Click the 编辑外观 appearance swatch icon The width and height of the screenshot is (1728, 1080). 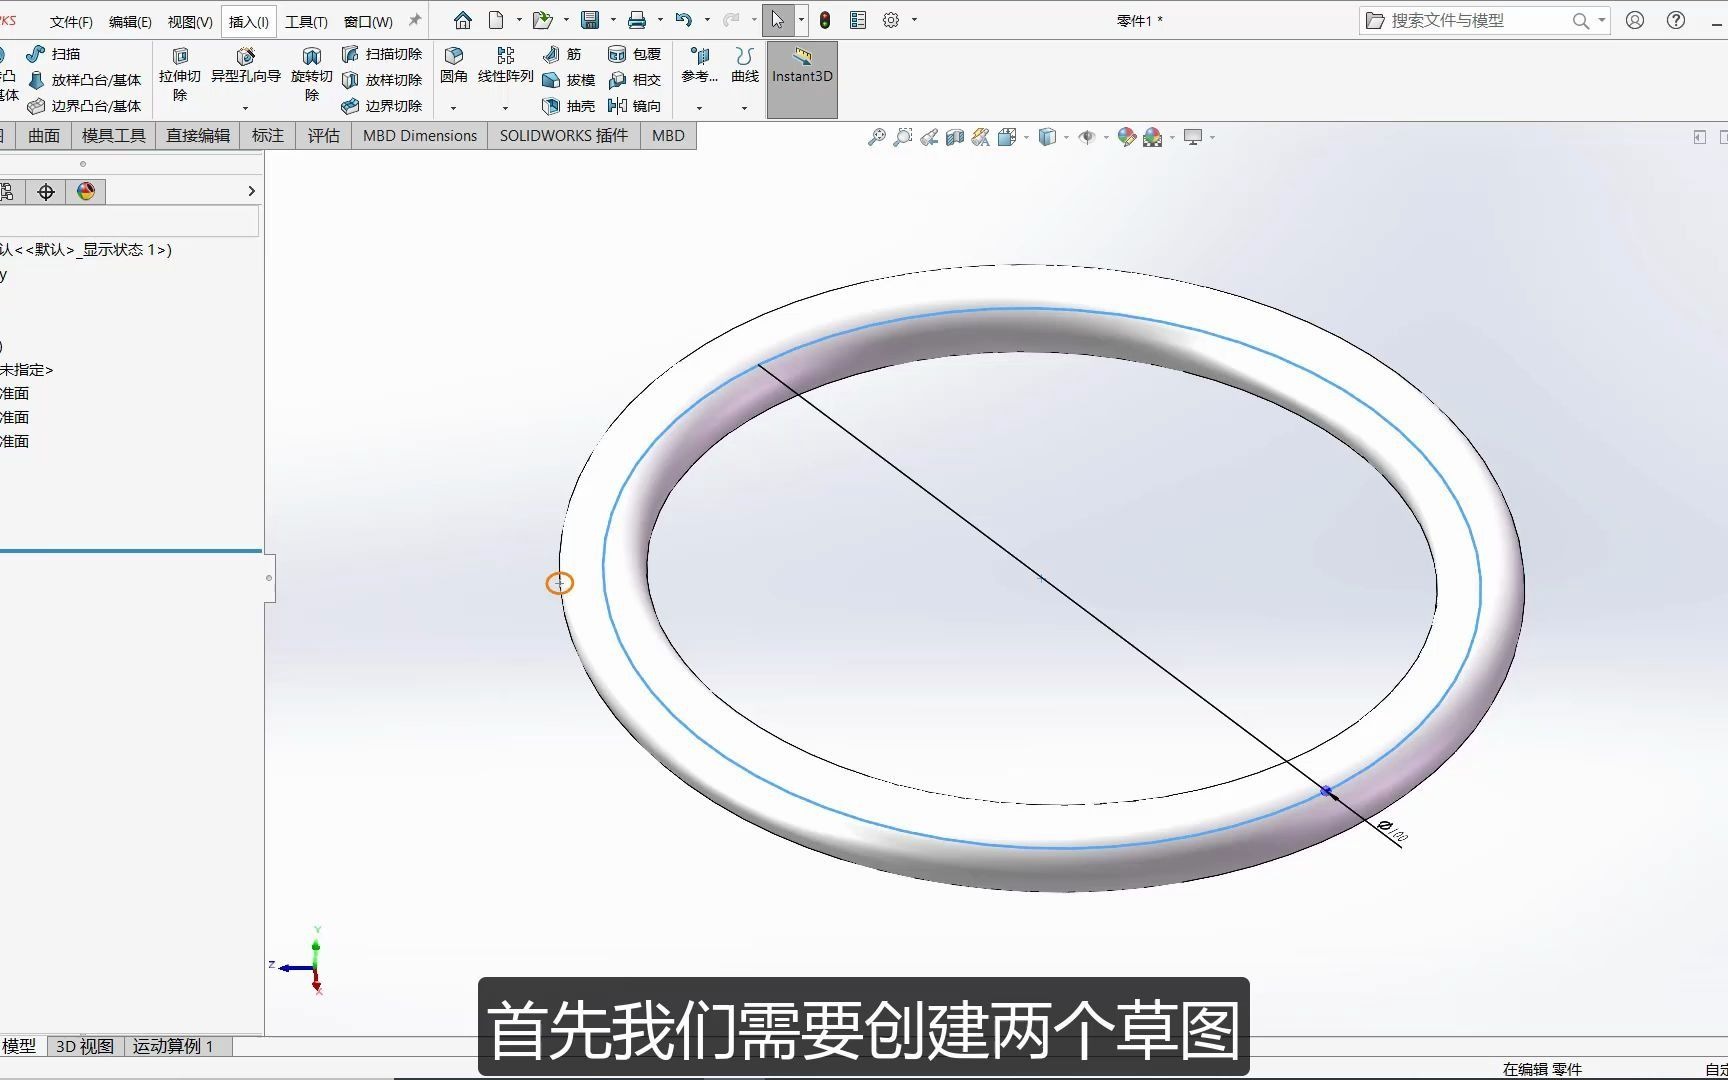coord(1126,137)
